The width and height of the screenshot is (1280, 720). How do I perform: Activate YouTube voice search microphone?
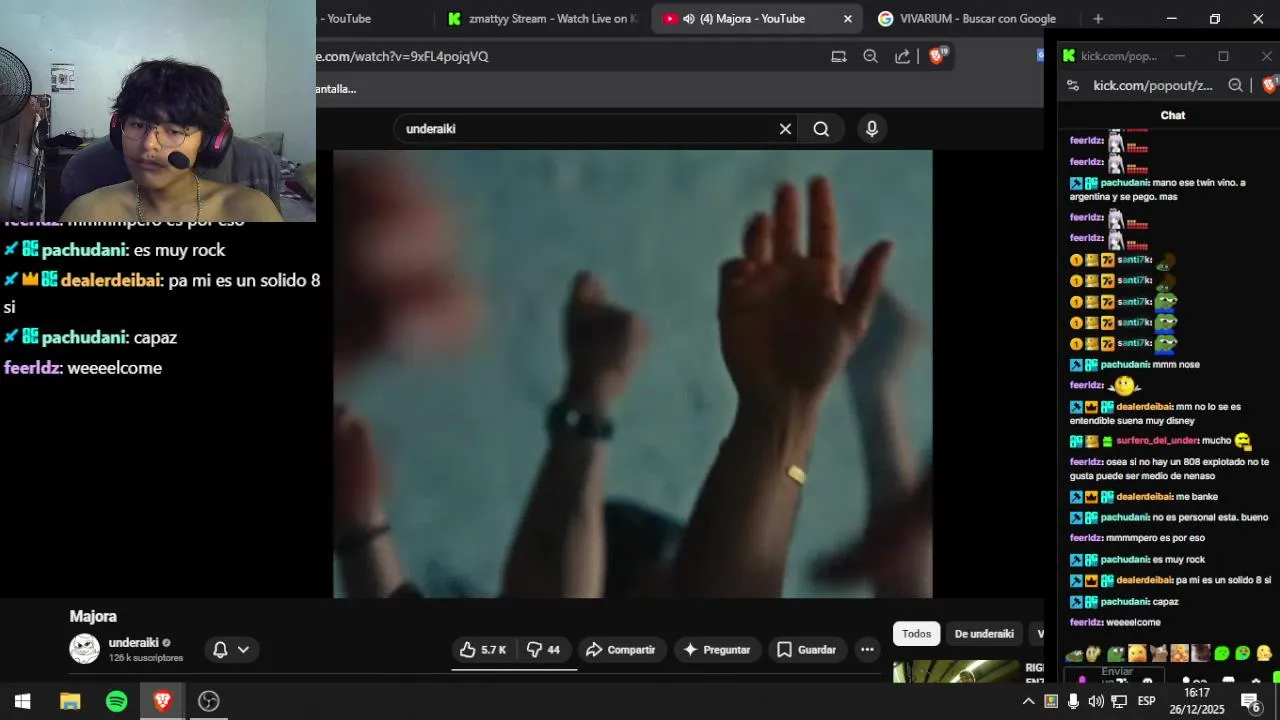coord(872,129)
